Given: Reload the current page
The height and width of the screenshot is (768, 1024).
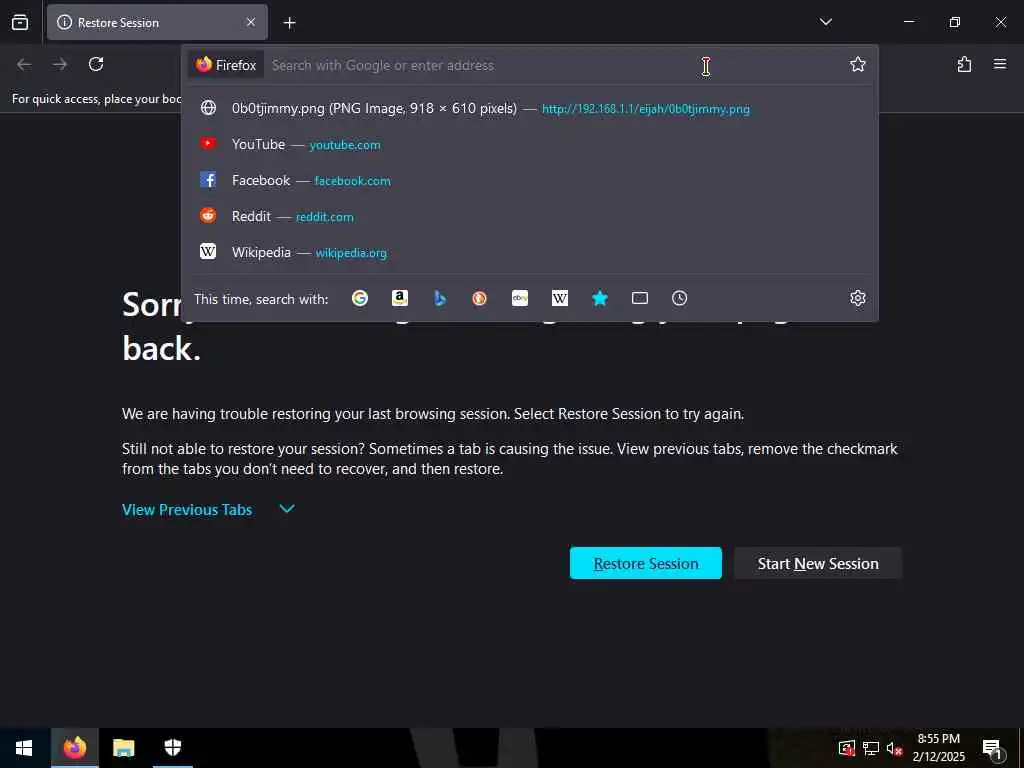Looking at the screenshot, I should pyautogui.click(x=96, y=64).
